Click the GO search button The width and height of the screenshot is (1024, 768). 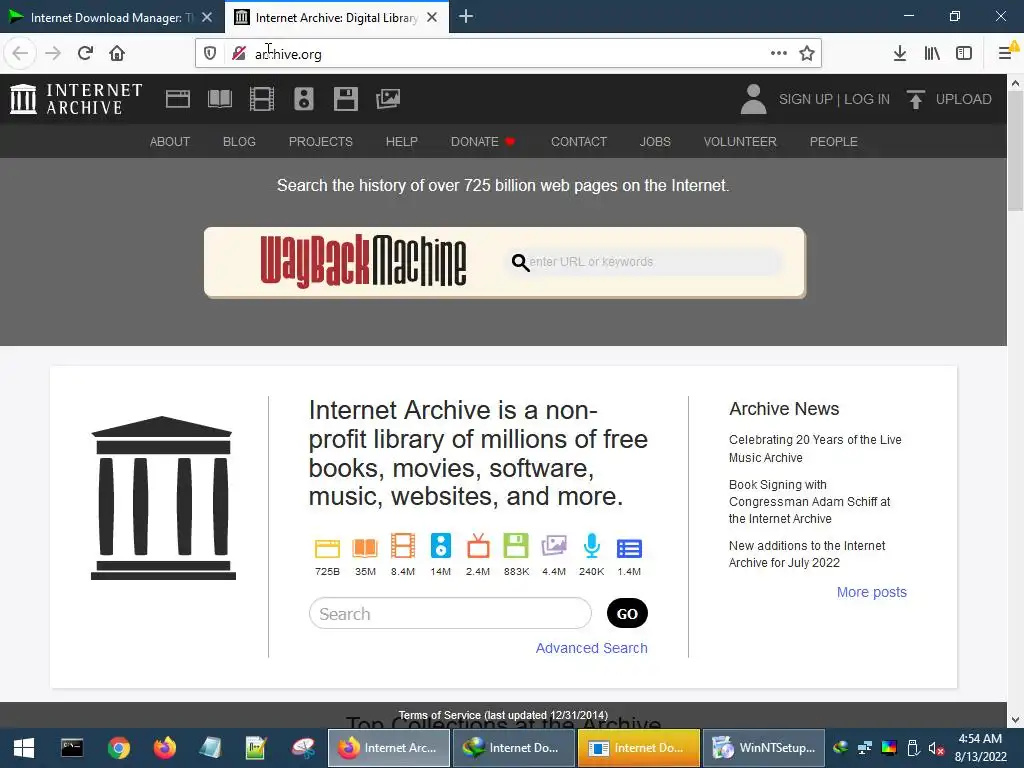[x=627, y=613]
